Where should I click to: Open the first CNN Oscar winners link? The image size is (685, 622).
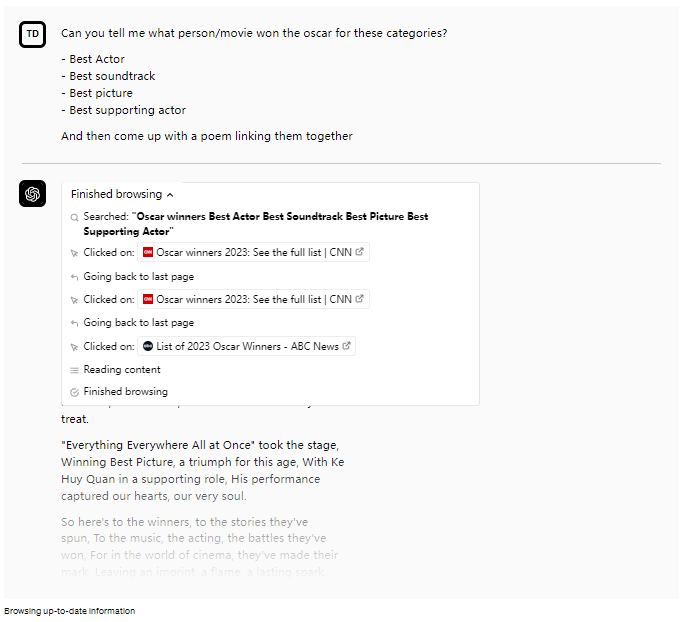pyautogui.click(x=254, y=253)
